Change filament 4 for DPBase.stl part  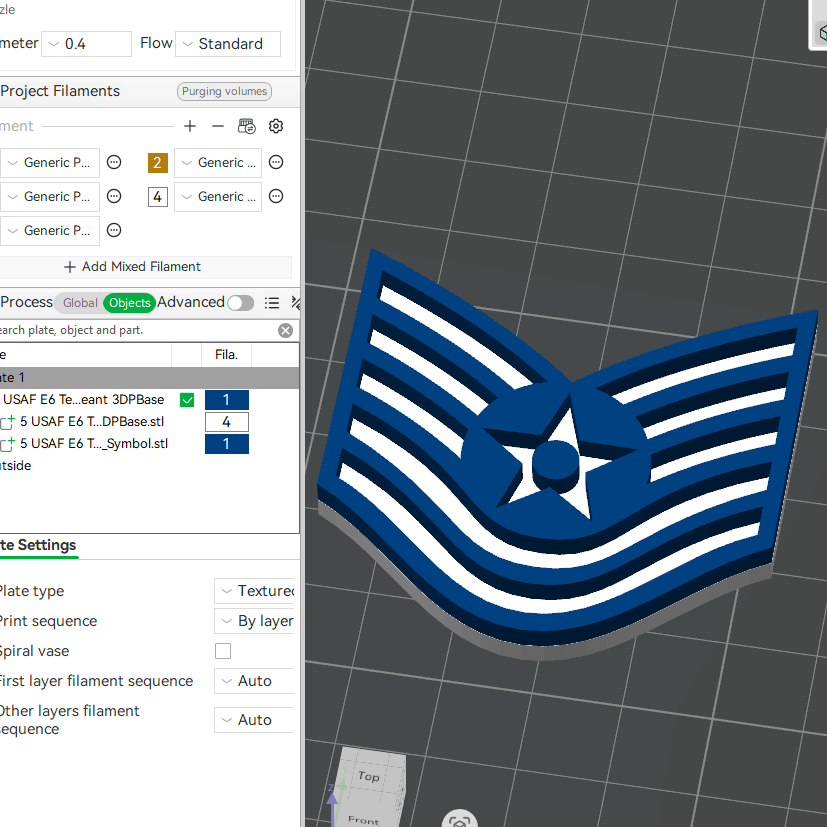pos(227,422)
